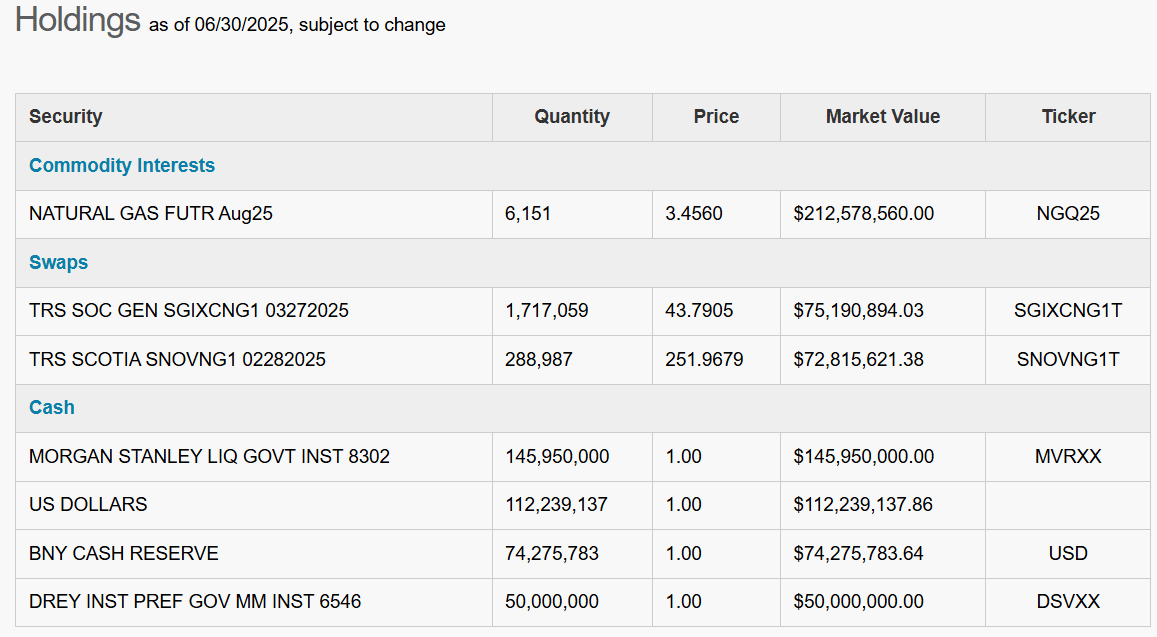Screen dimensions: 1157x637
Task: Click MORGAN STANLEY LIQ GOVT INST row
Action: point(209,457)
